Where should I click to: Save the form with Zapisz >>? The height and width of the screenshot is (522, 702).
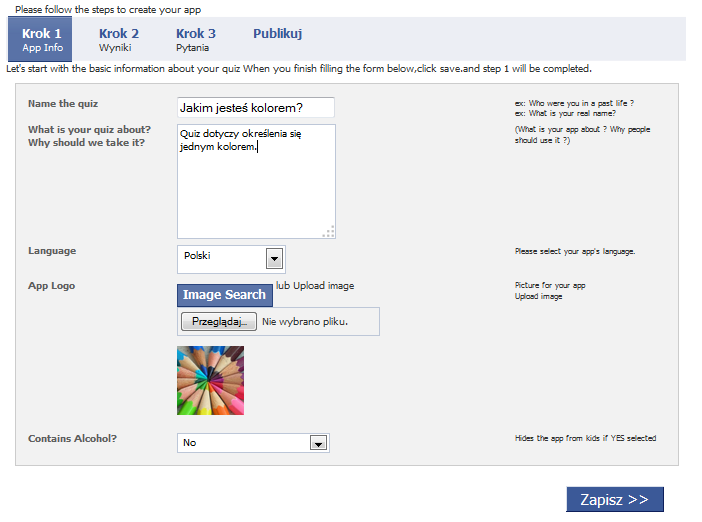coord(615,499)
